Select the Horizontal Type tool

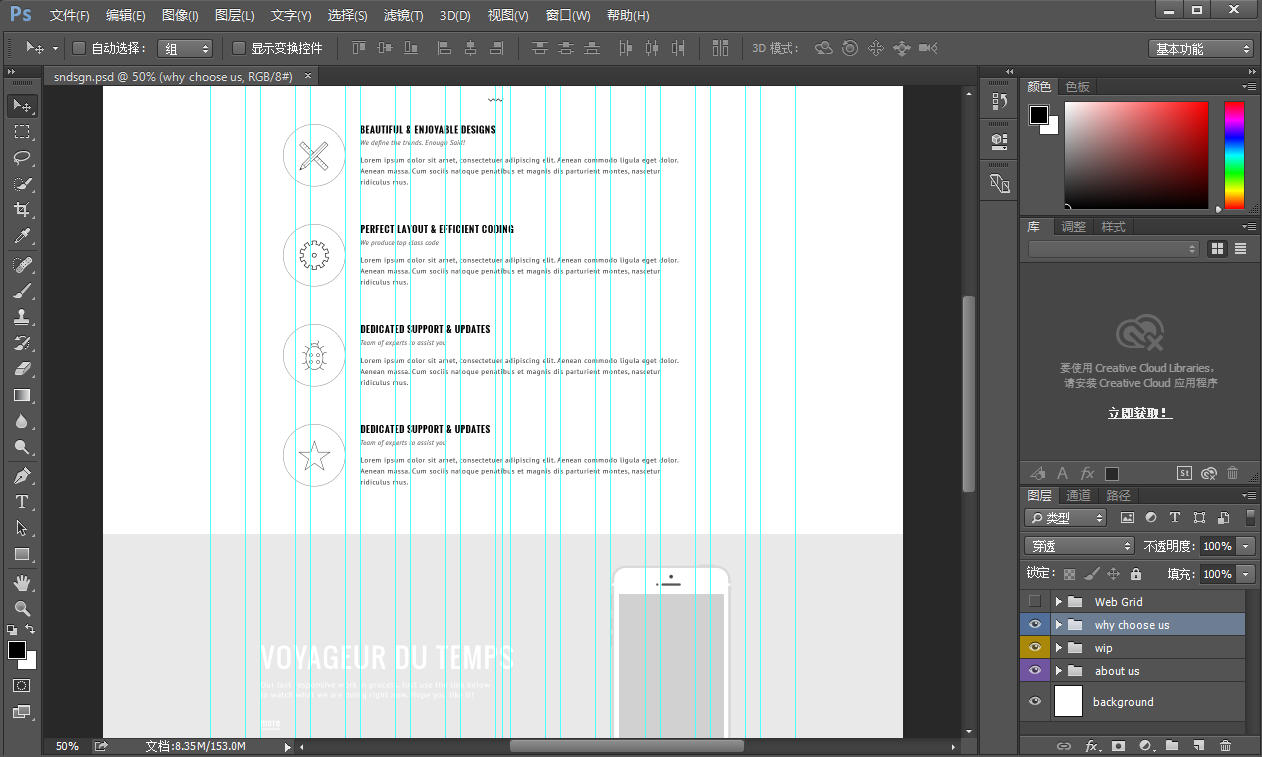[x=22, y=502]
